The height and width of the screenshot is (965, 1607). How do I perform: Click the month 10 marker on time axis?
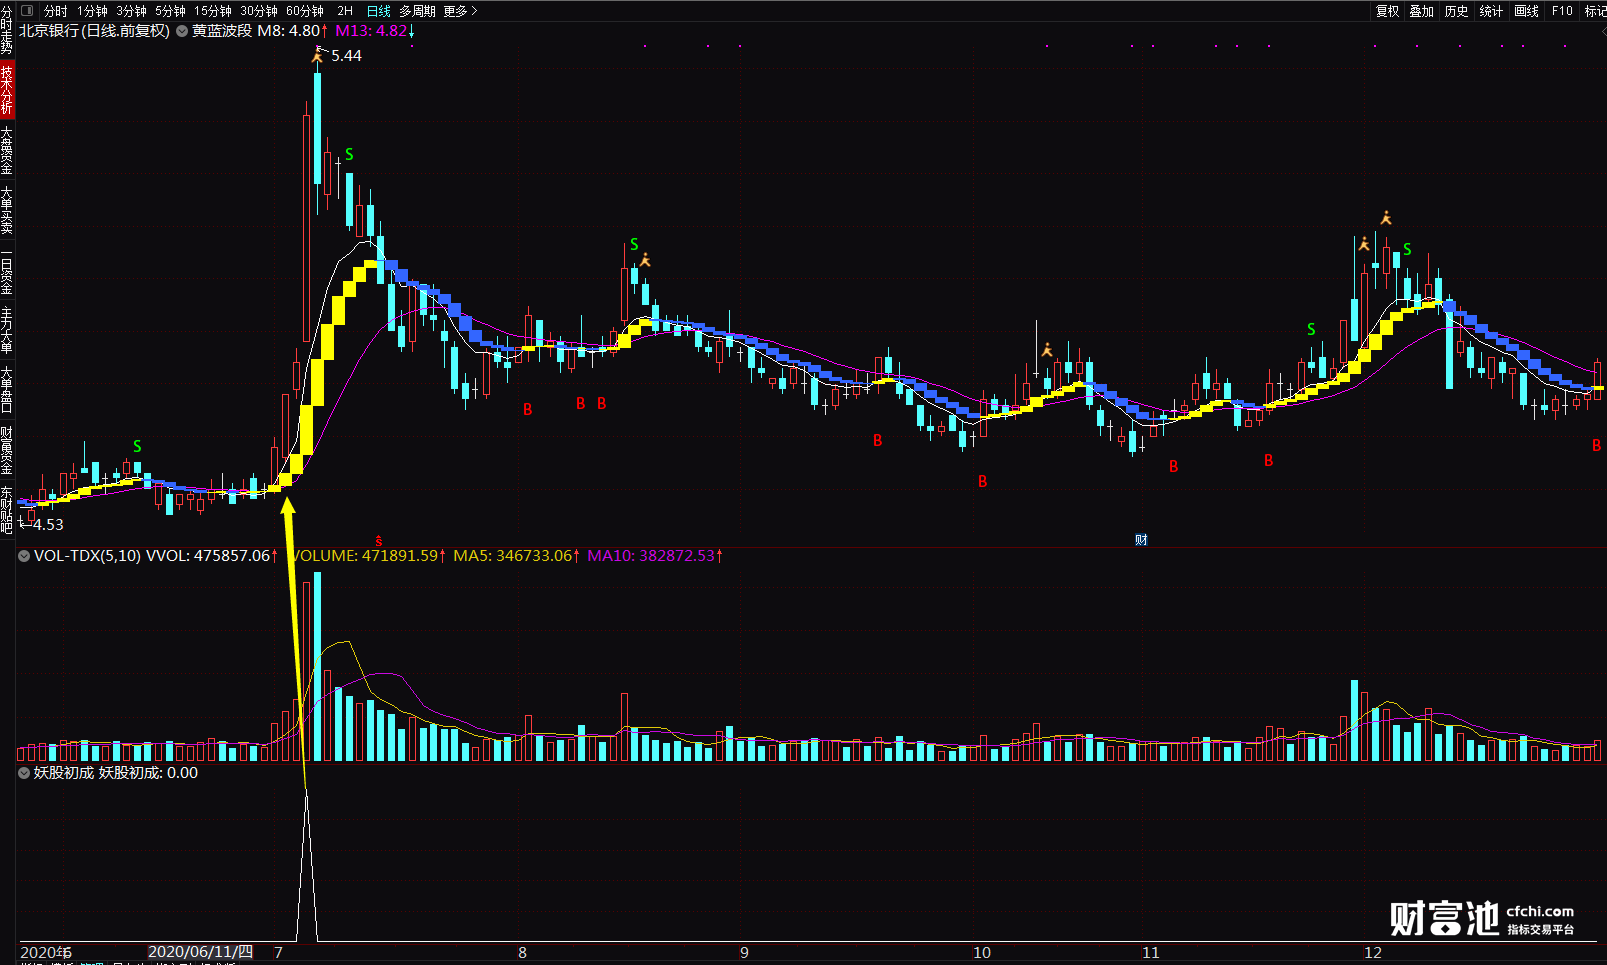[x=982, y=953]
